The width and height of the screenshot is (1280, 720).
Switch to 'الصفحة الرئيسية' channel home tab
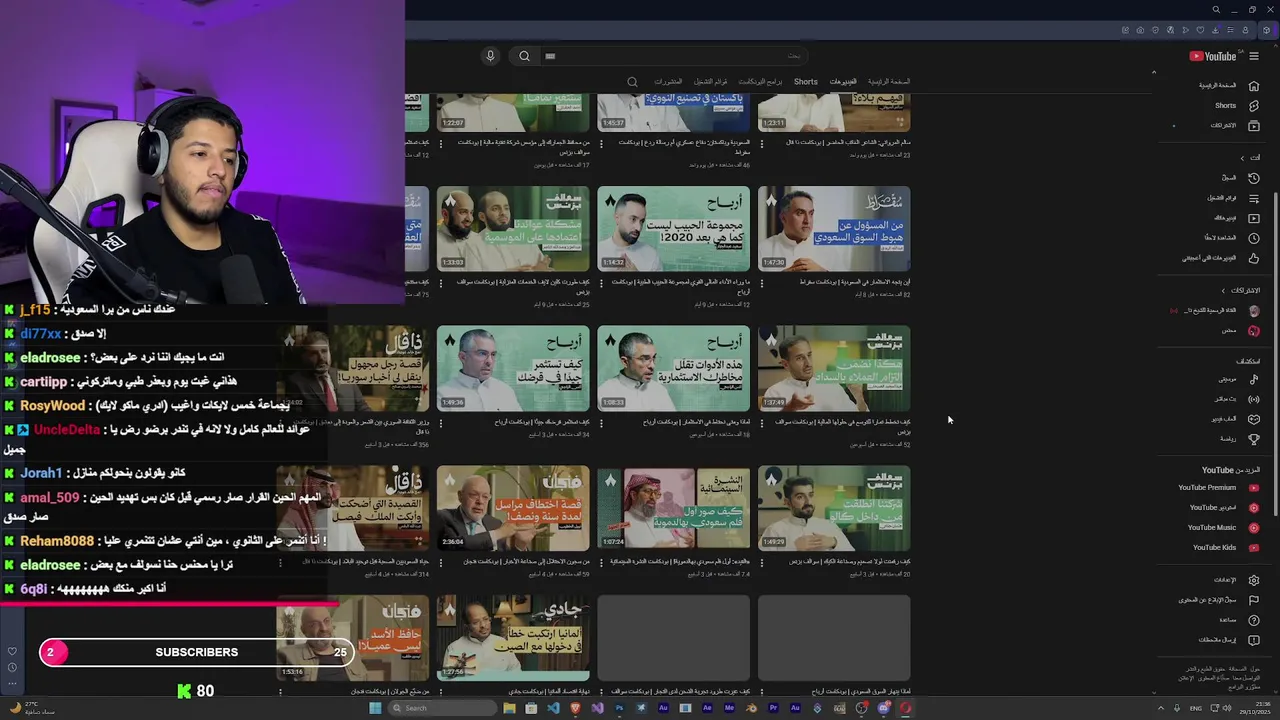coord(889,82)
